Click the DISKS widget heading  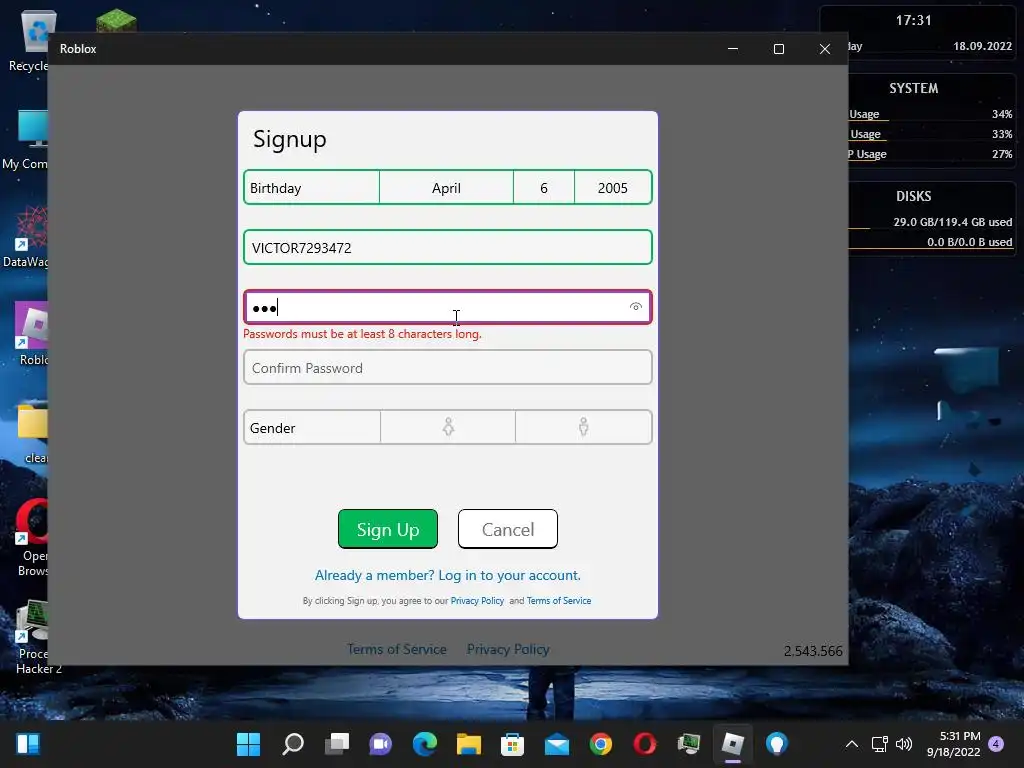pos(914,196)
